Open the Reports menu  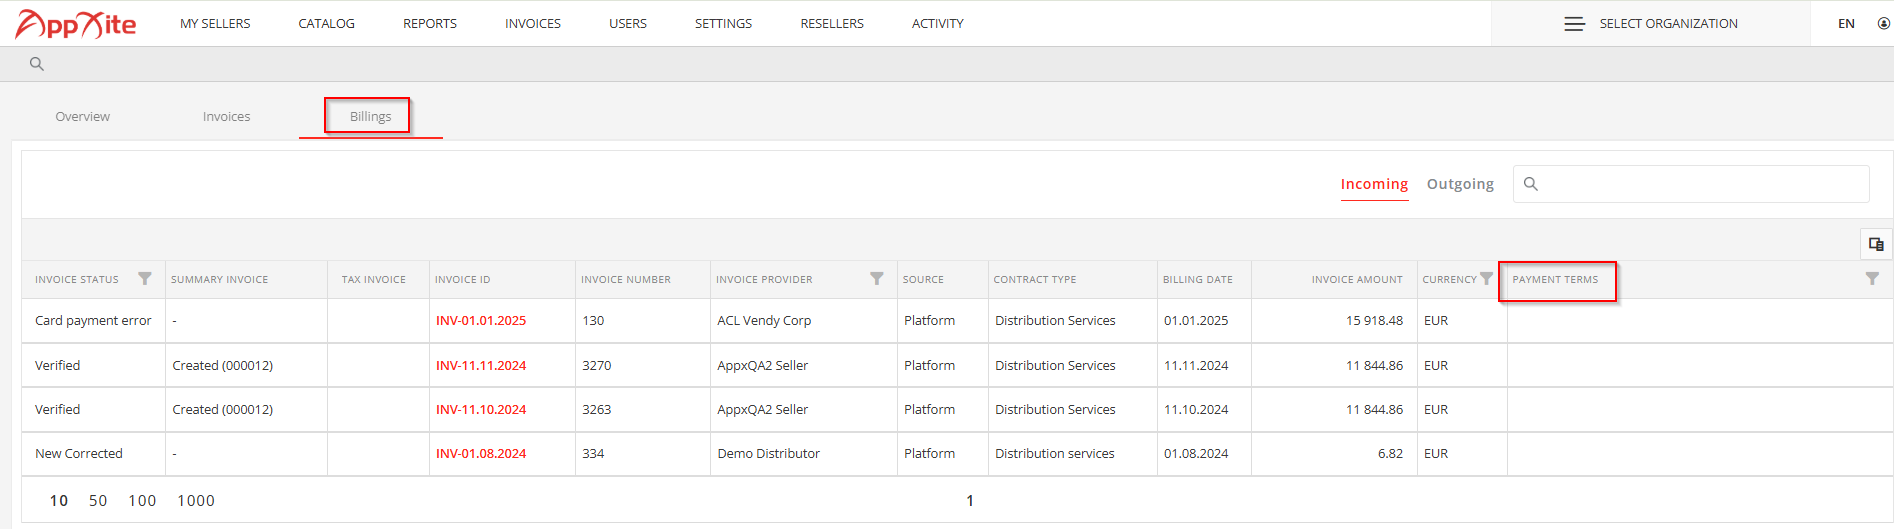click(430, 24)
